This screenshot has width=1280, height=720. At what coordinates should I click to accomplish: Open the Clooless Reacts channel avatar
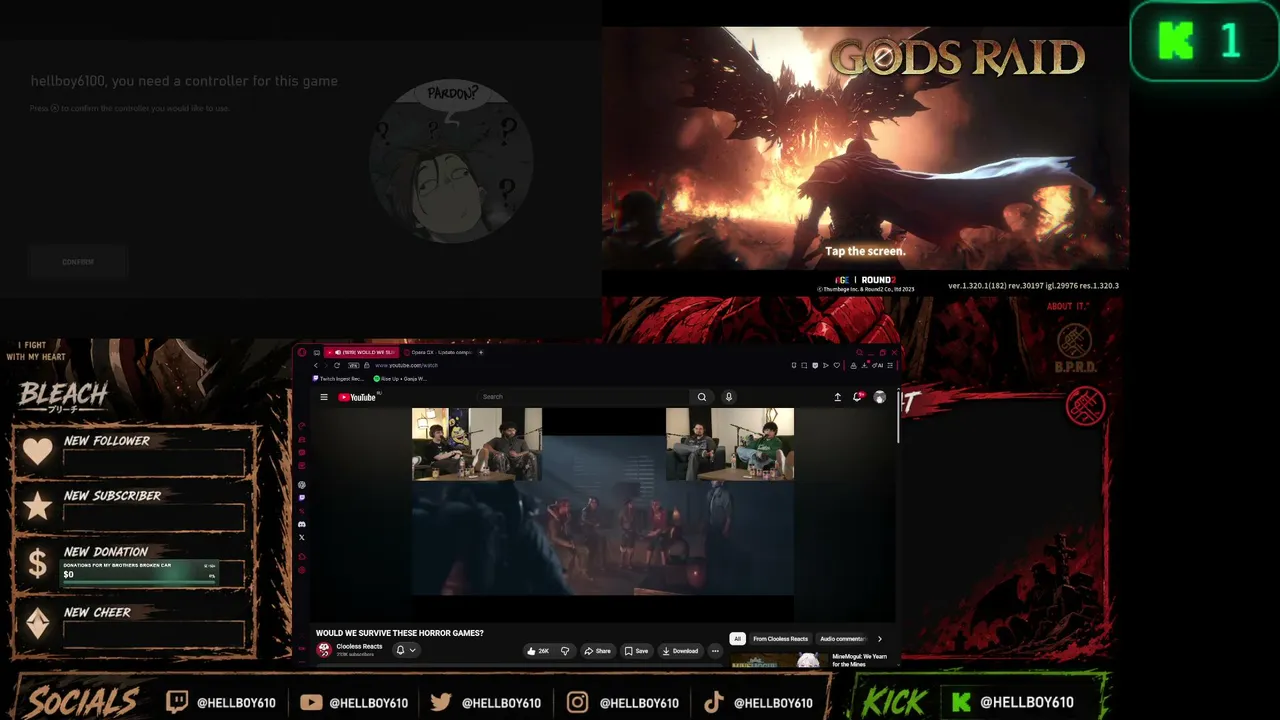pos(324,650)
